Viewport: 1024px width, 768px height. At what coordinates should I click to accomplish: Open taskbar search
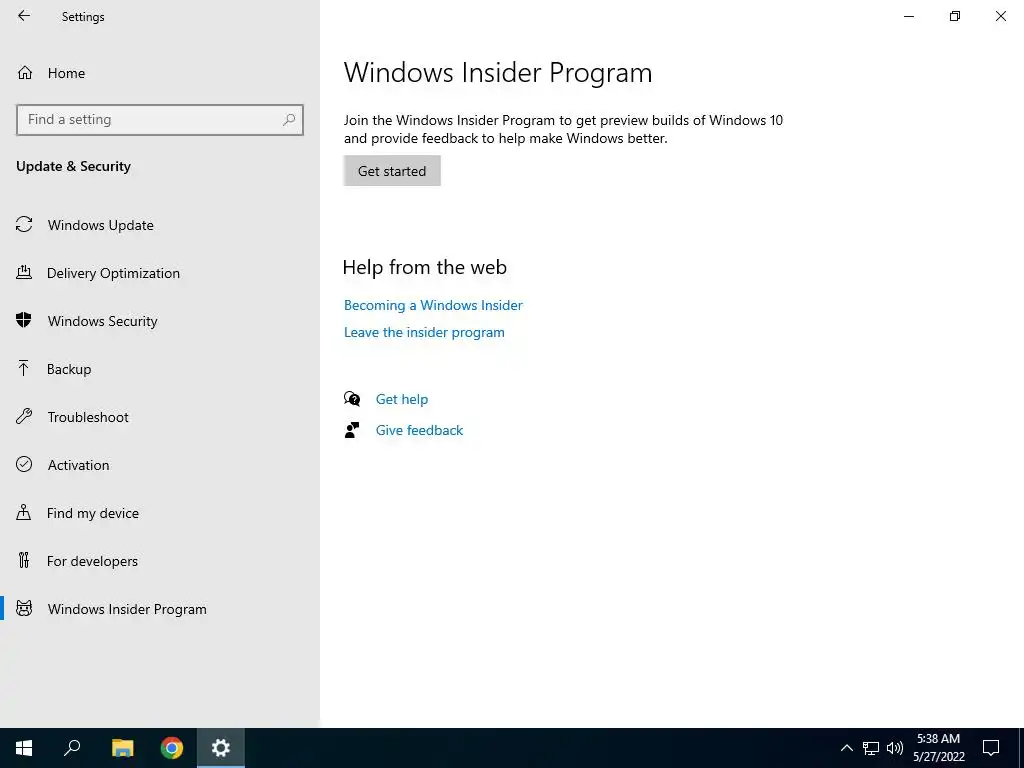(72, 748)
